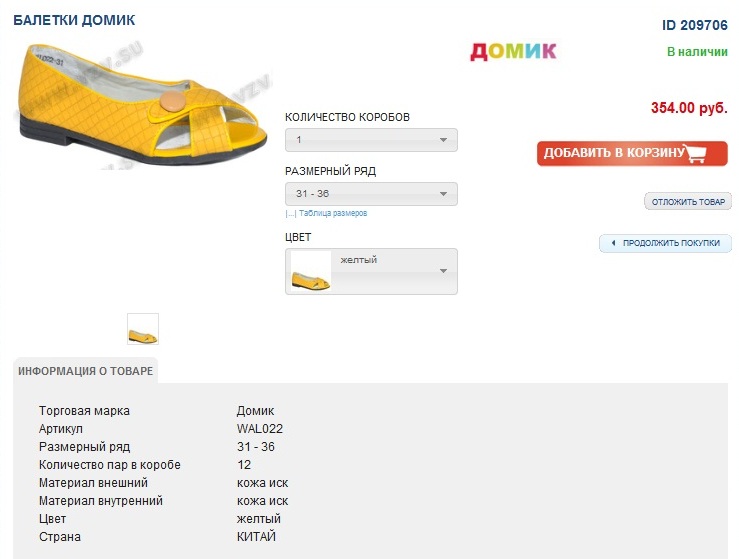This screenshot has width=739, height=559.
Task: Click the left arrow icon beside ПРОДОЛЖИТЬ ПОКУПКИ
Action: pos(612,243)
